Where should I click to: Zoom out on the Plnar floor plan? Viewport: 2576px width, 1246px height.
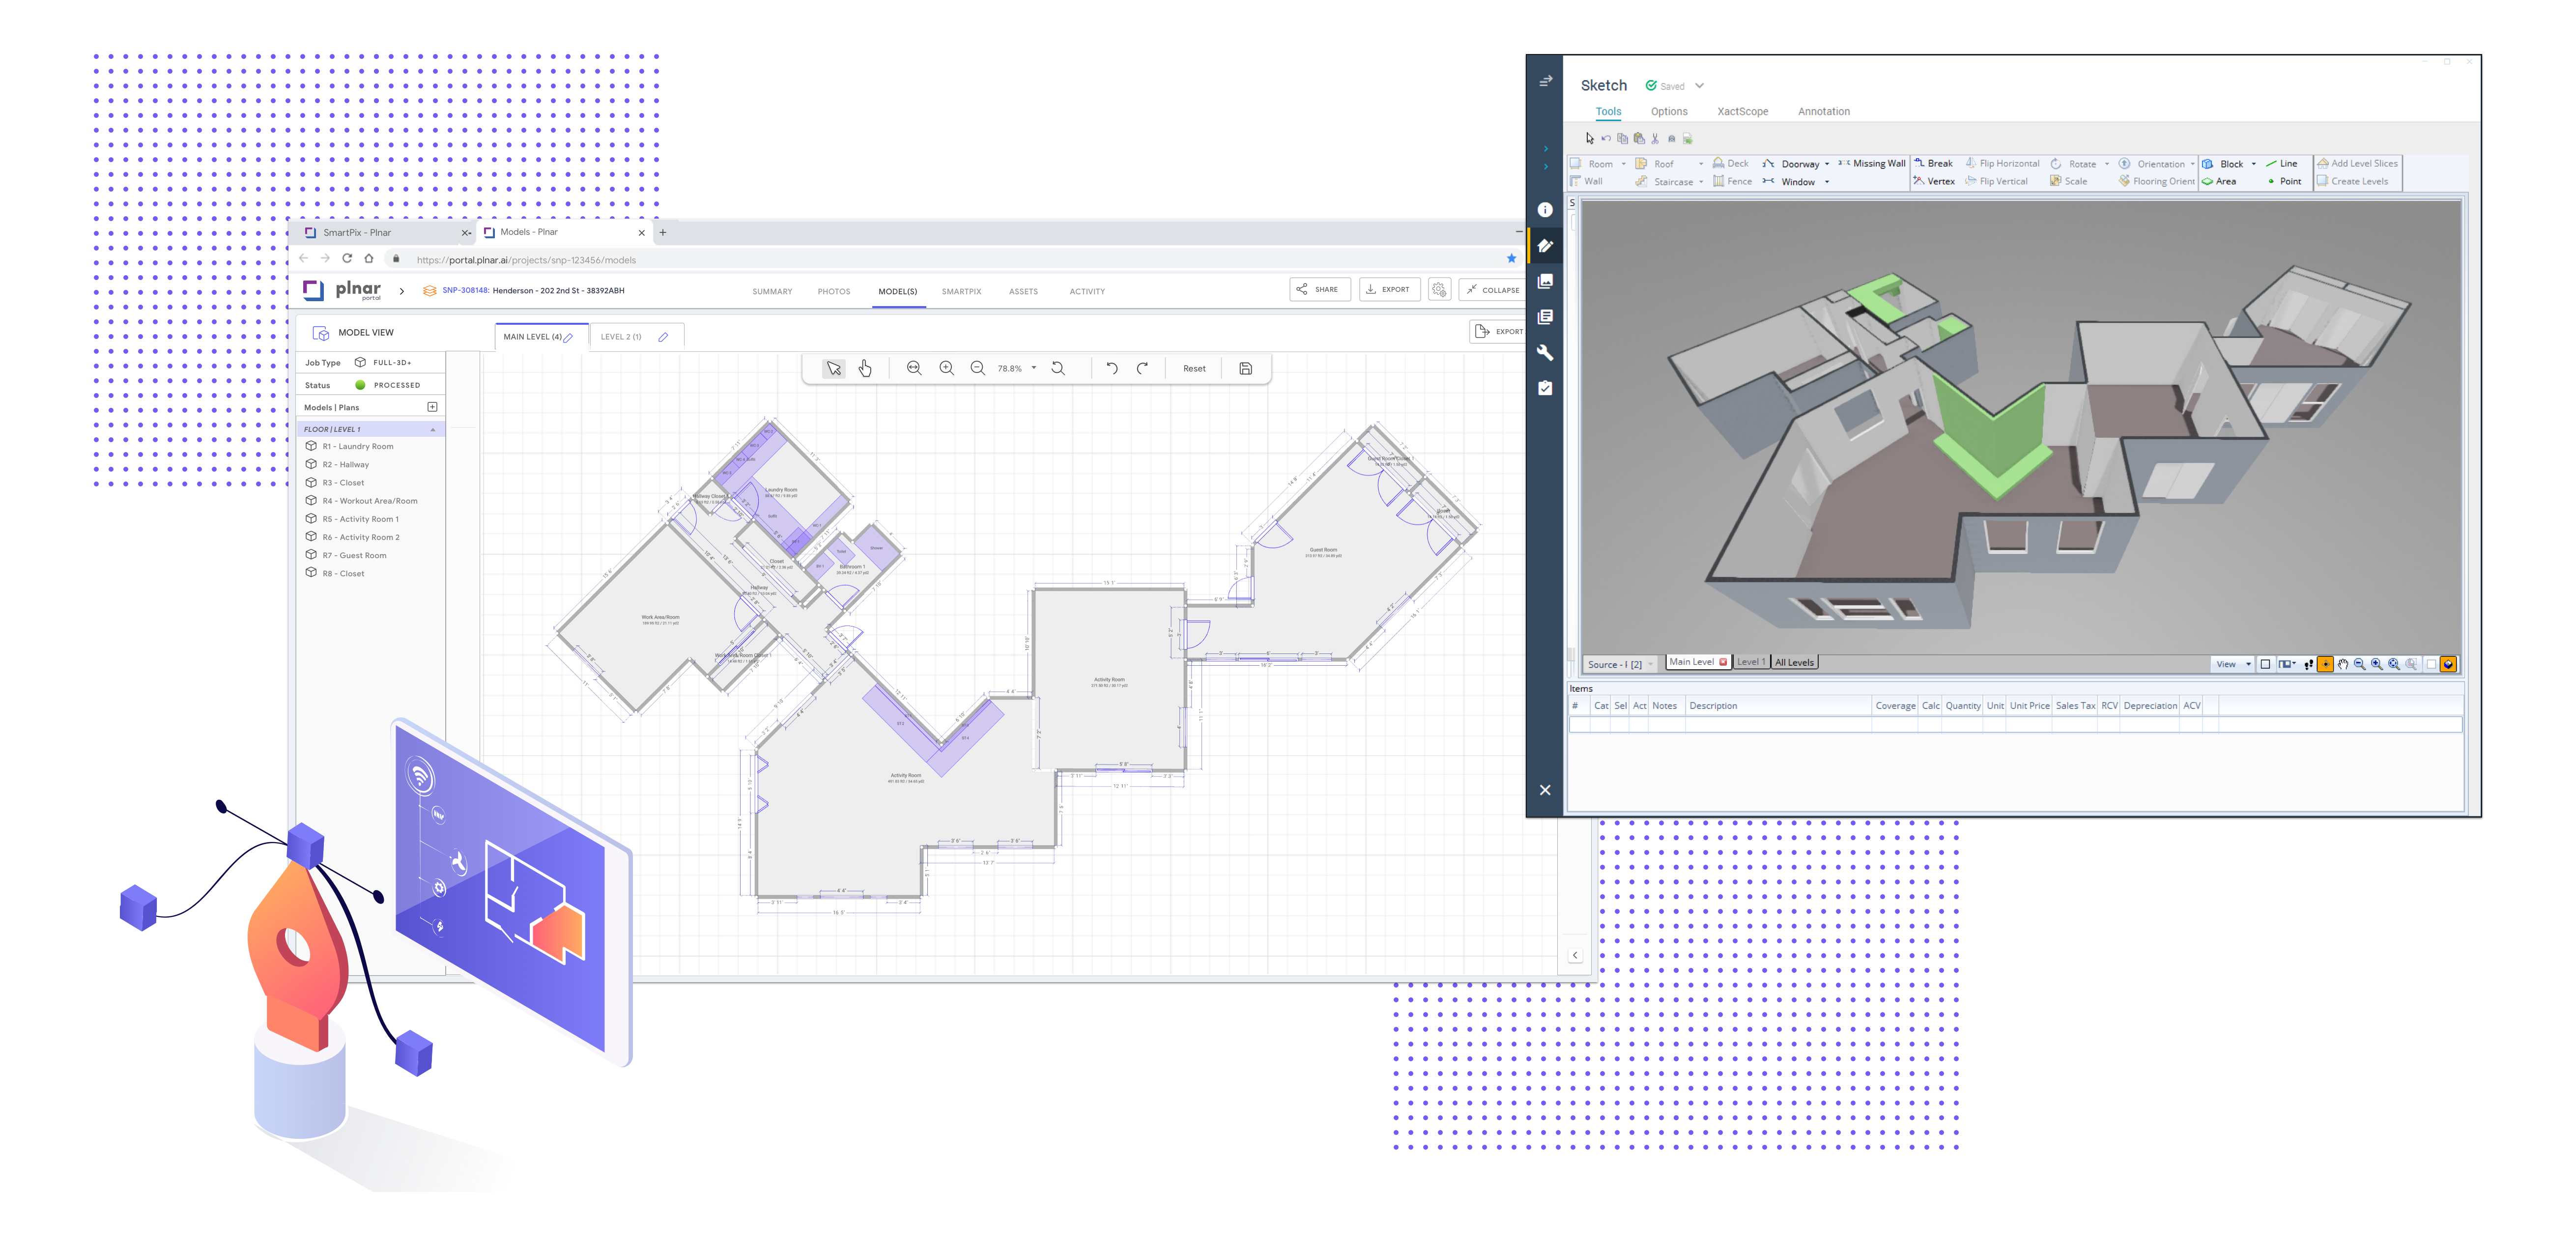[x=978, y=368]
